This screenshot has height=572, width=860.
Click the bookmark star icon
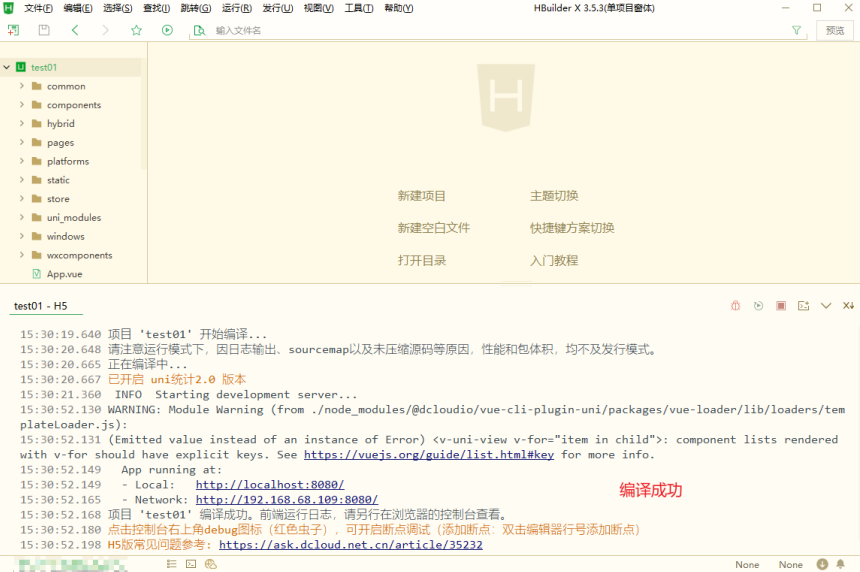(136, 30)
